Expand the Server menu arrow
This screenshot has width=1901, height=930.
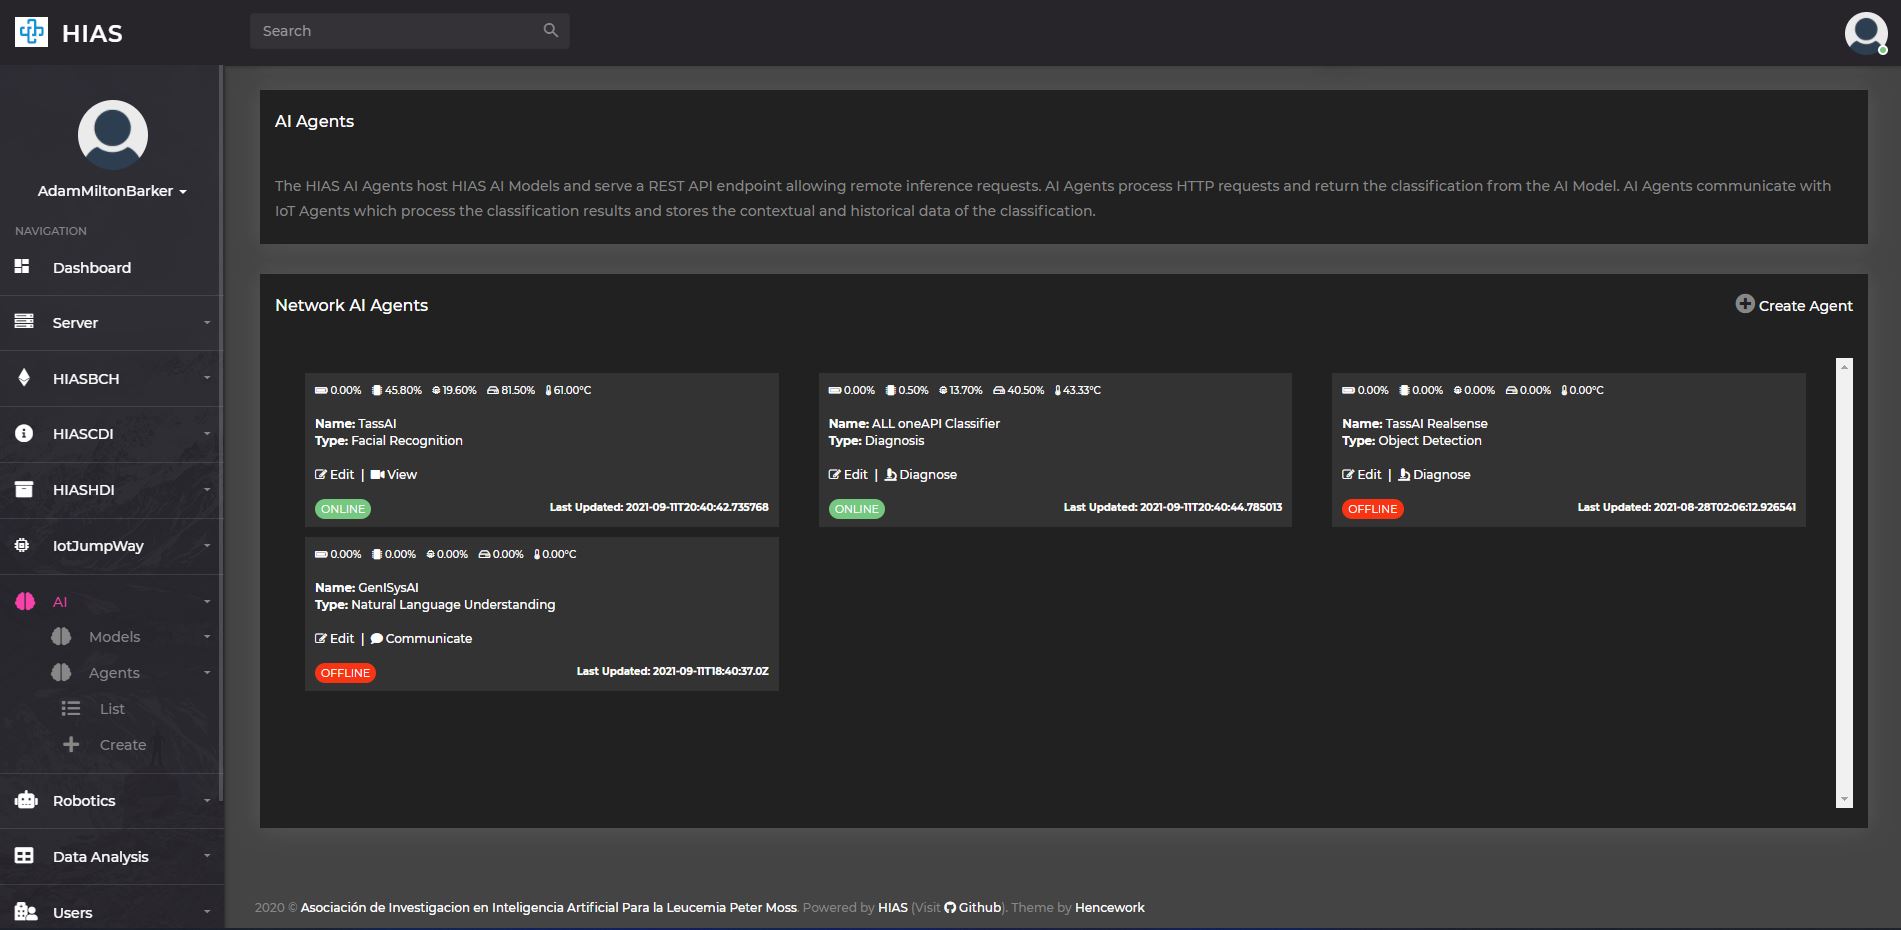(x=207, y=323)
